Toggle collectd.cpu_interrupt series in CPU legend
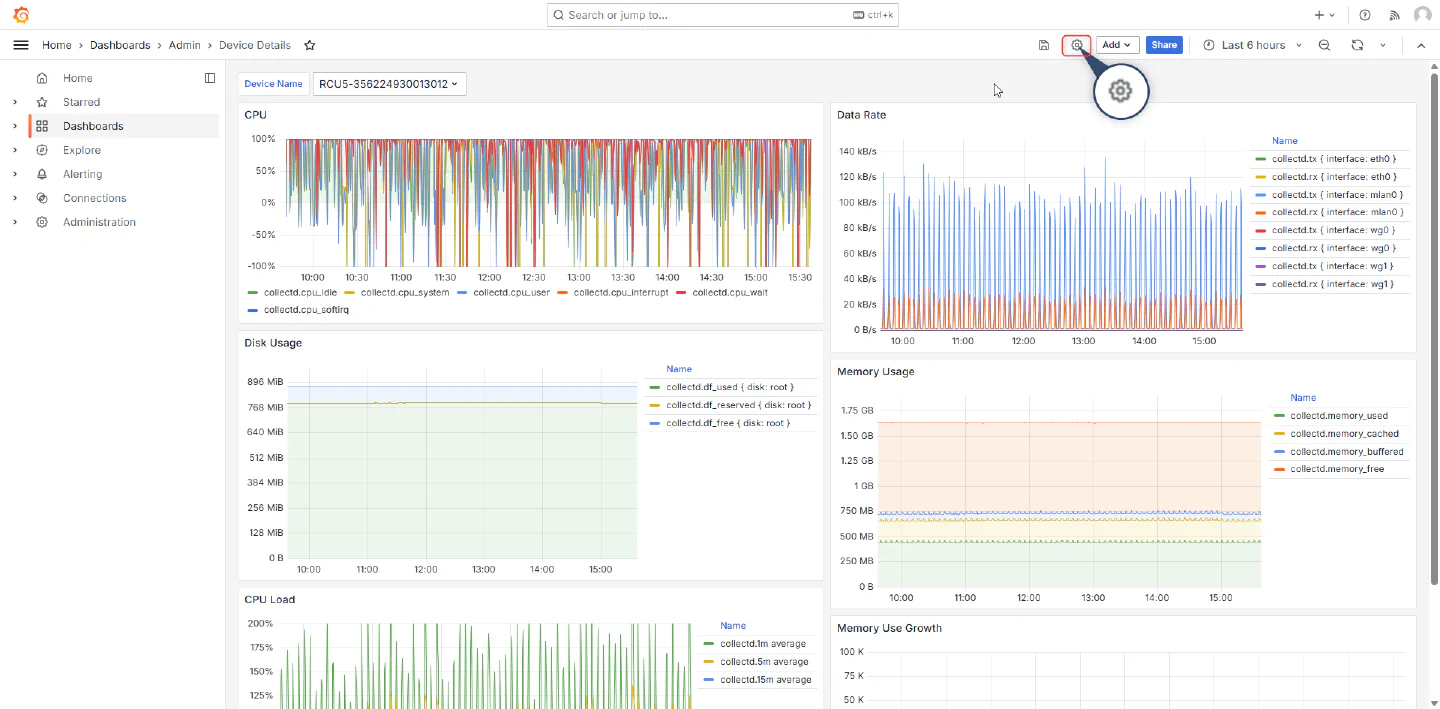 pos(621,292)
